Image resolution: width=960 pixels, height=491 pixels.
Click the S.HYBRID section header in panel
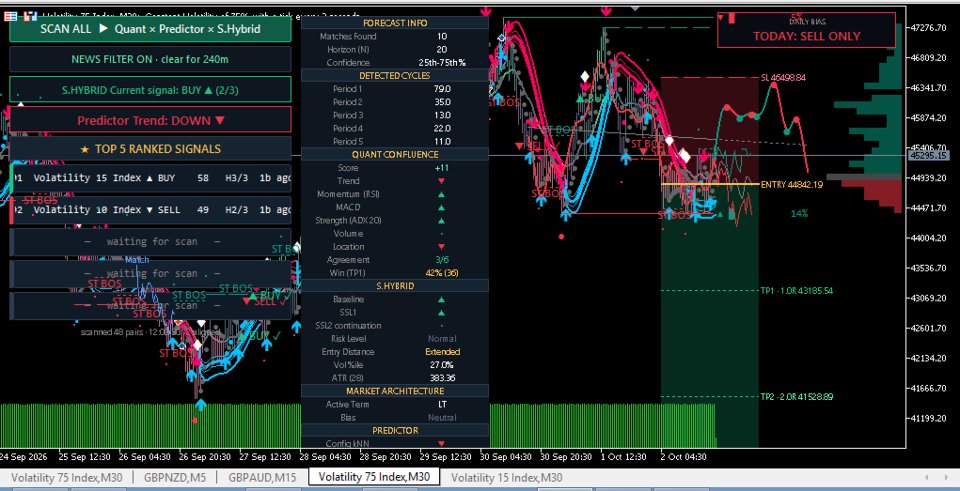click(x=395, y=286)
